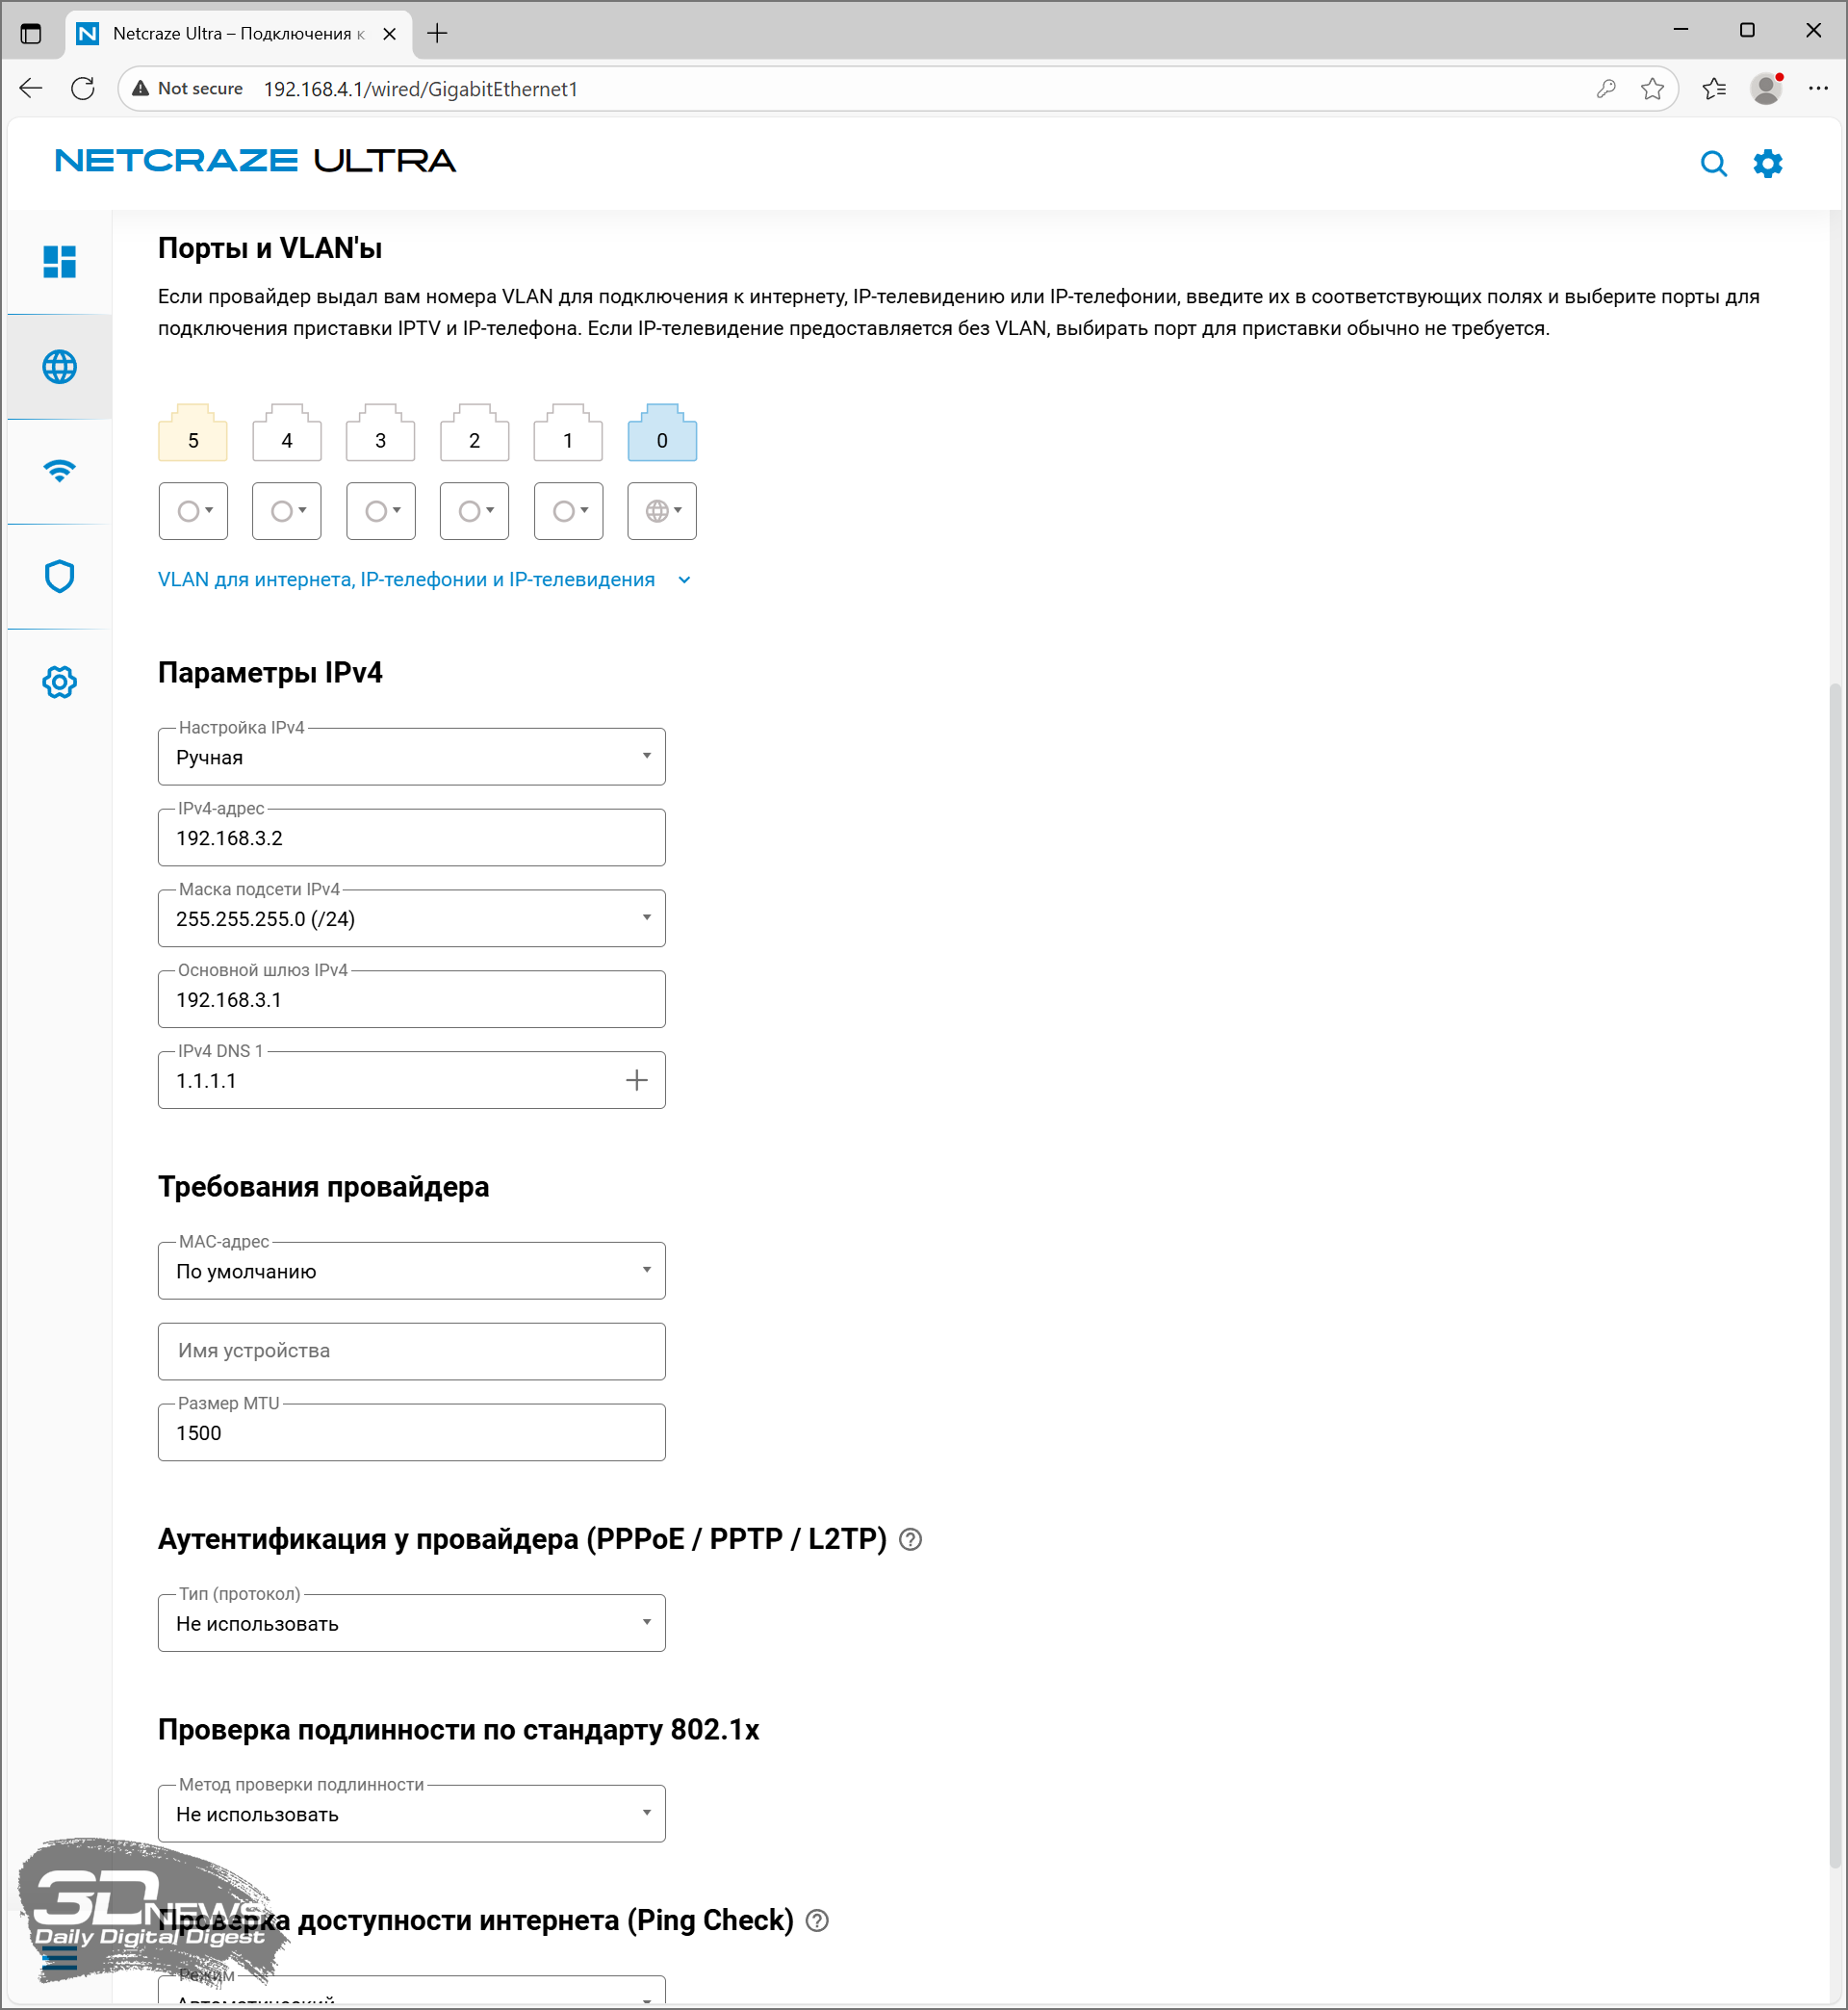Click the device name input field
Screen dimensions: 1848x2010
point(411,1351)
